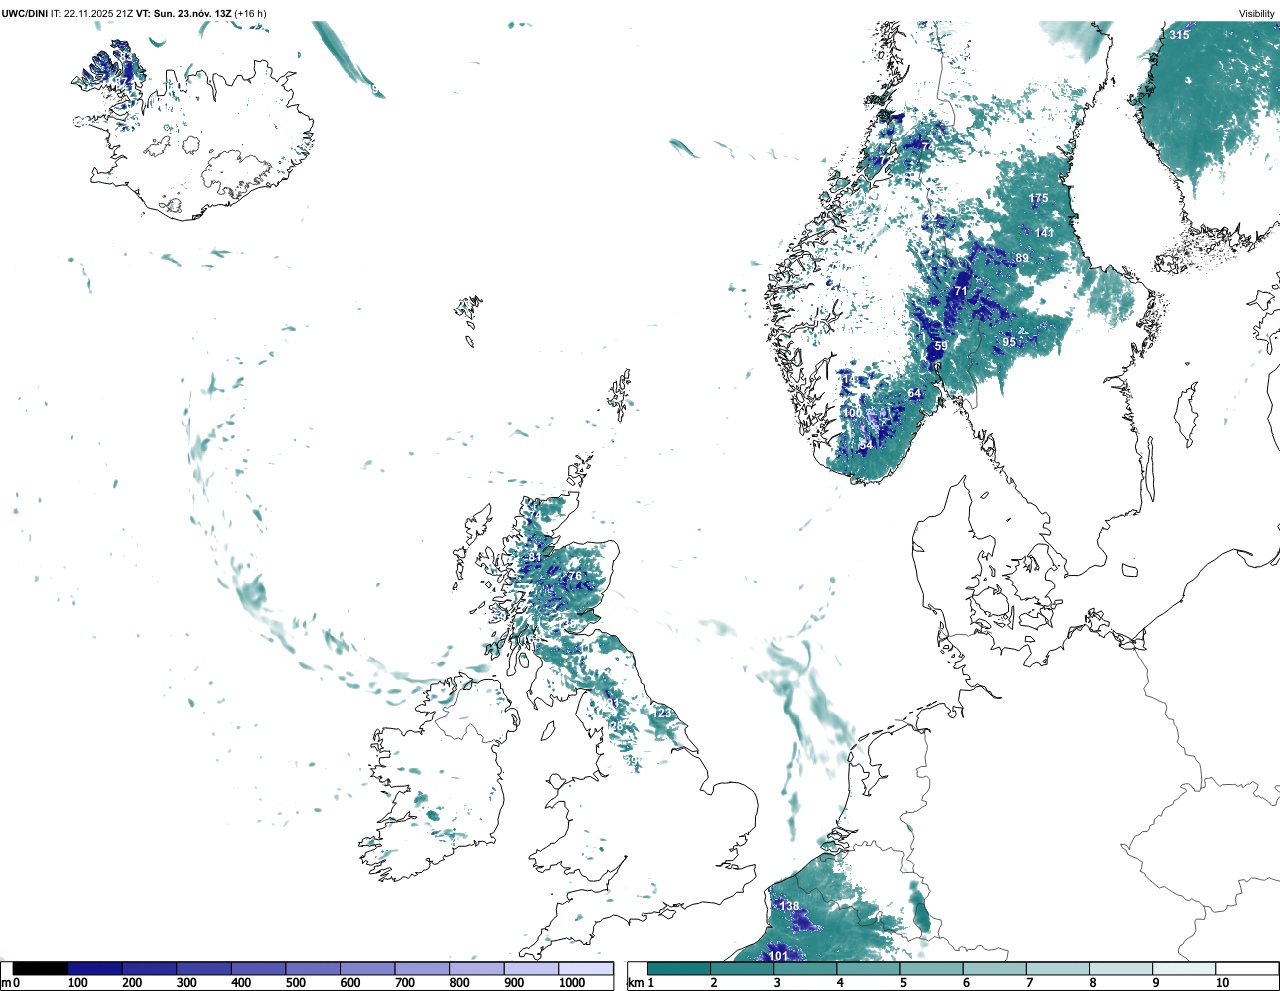Click the '141' visibility value on map

[x=1045, y=233]
